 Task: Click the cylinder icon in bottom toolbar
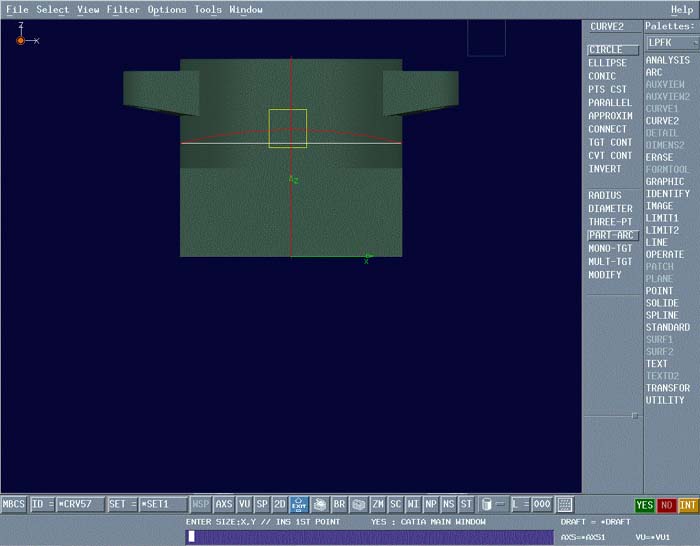tap(486, 505)
